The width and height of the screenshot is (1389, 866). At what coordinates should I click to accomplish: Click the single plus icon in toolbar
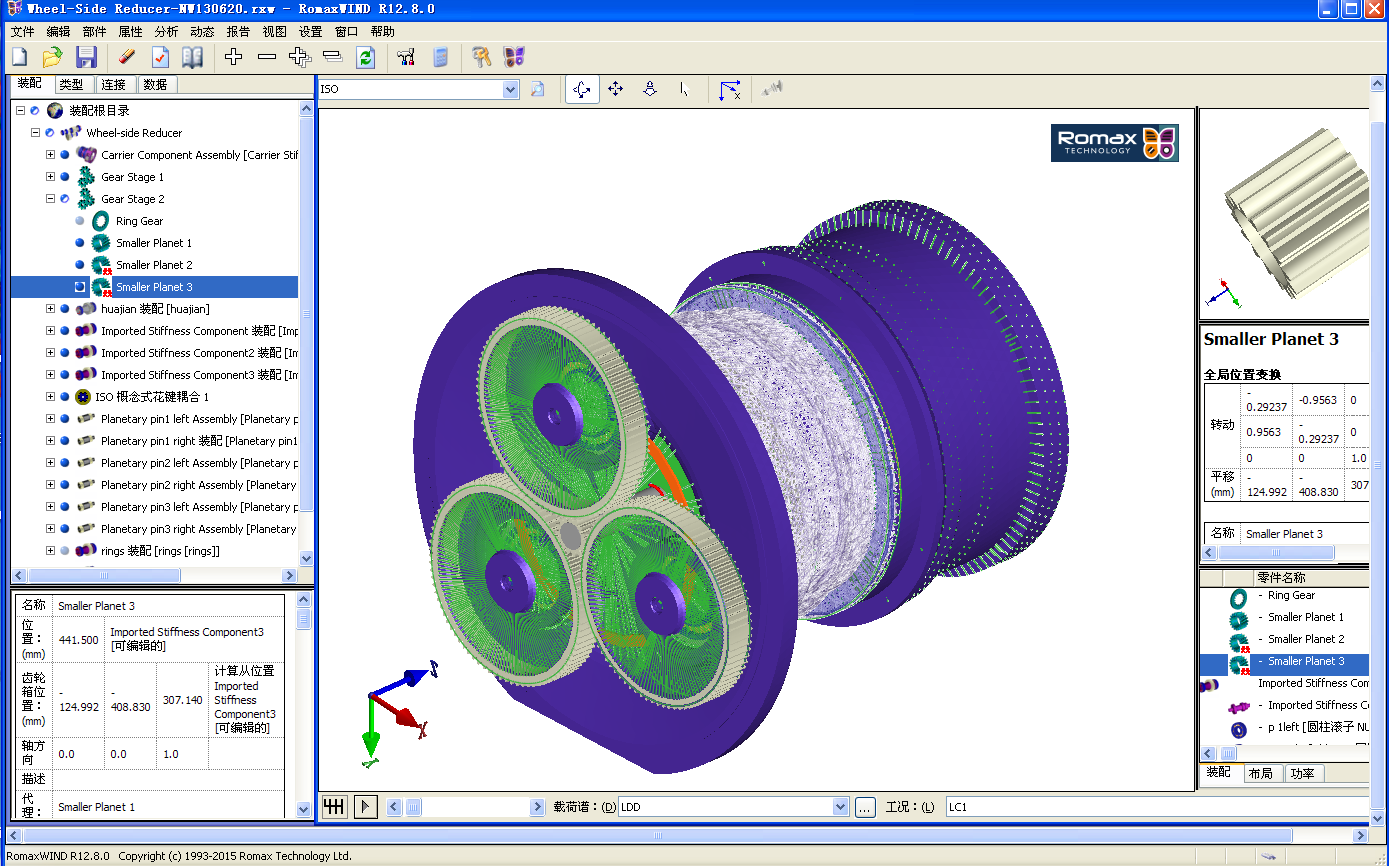(233, 57)
